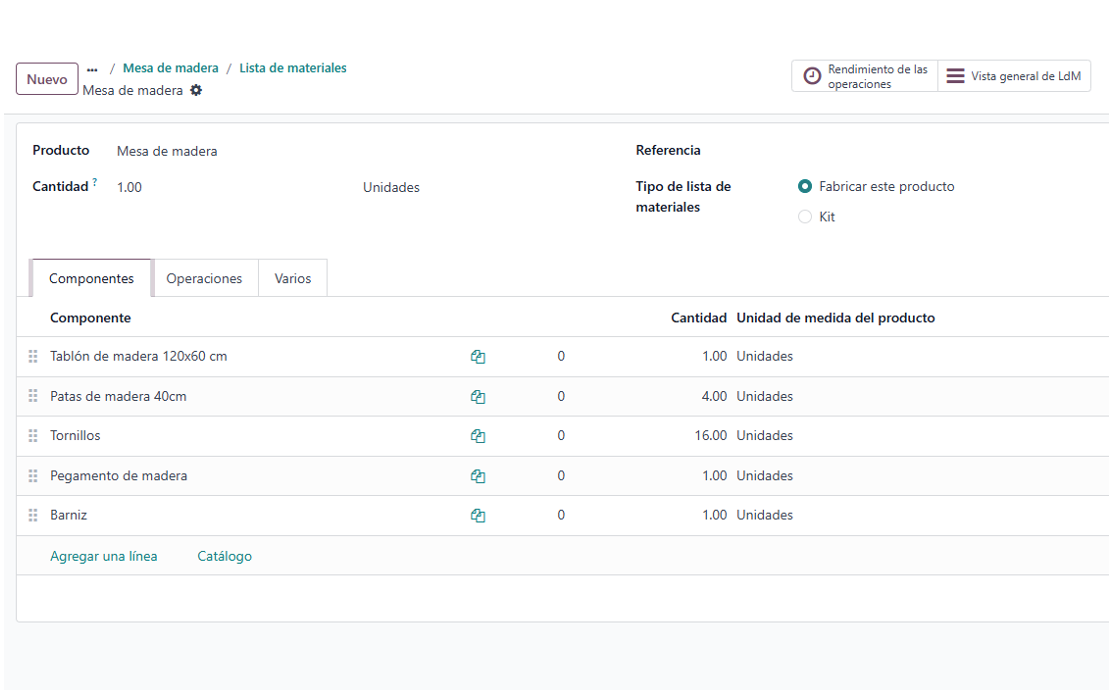This screenshot has width=1110, height=690.
Task: Click Unidades in Tornillos row
Action: 765,435
